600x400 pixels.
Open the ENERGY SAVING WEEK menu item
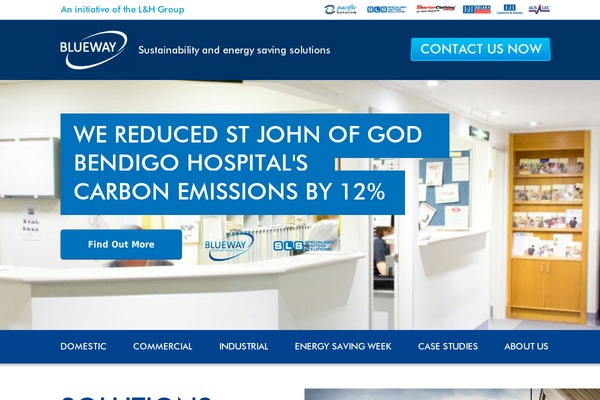coord(343,346)
